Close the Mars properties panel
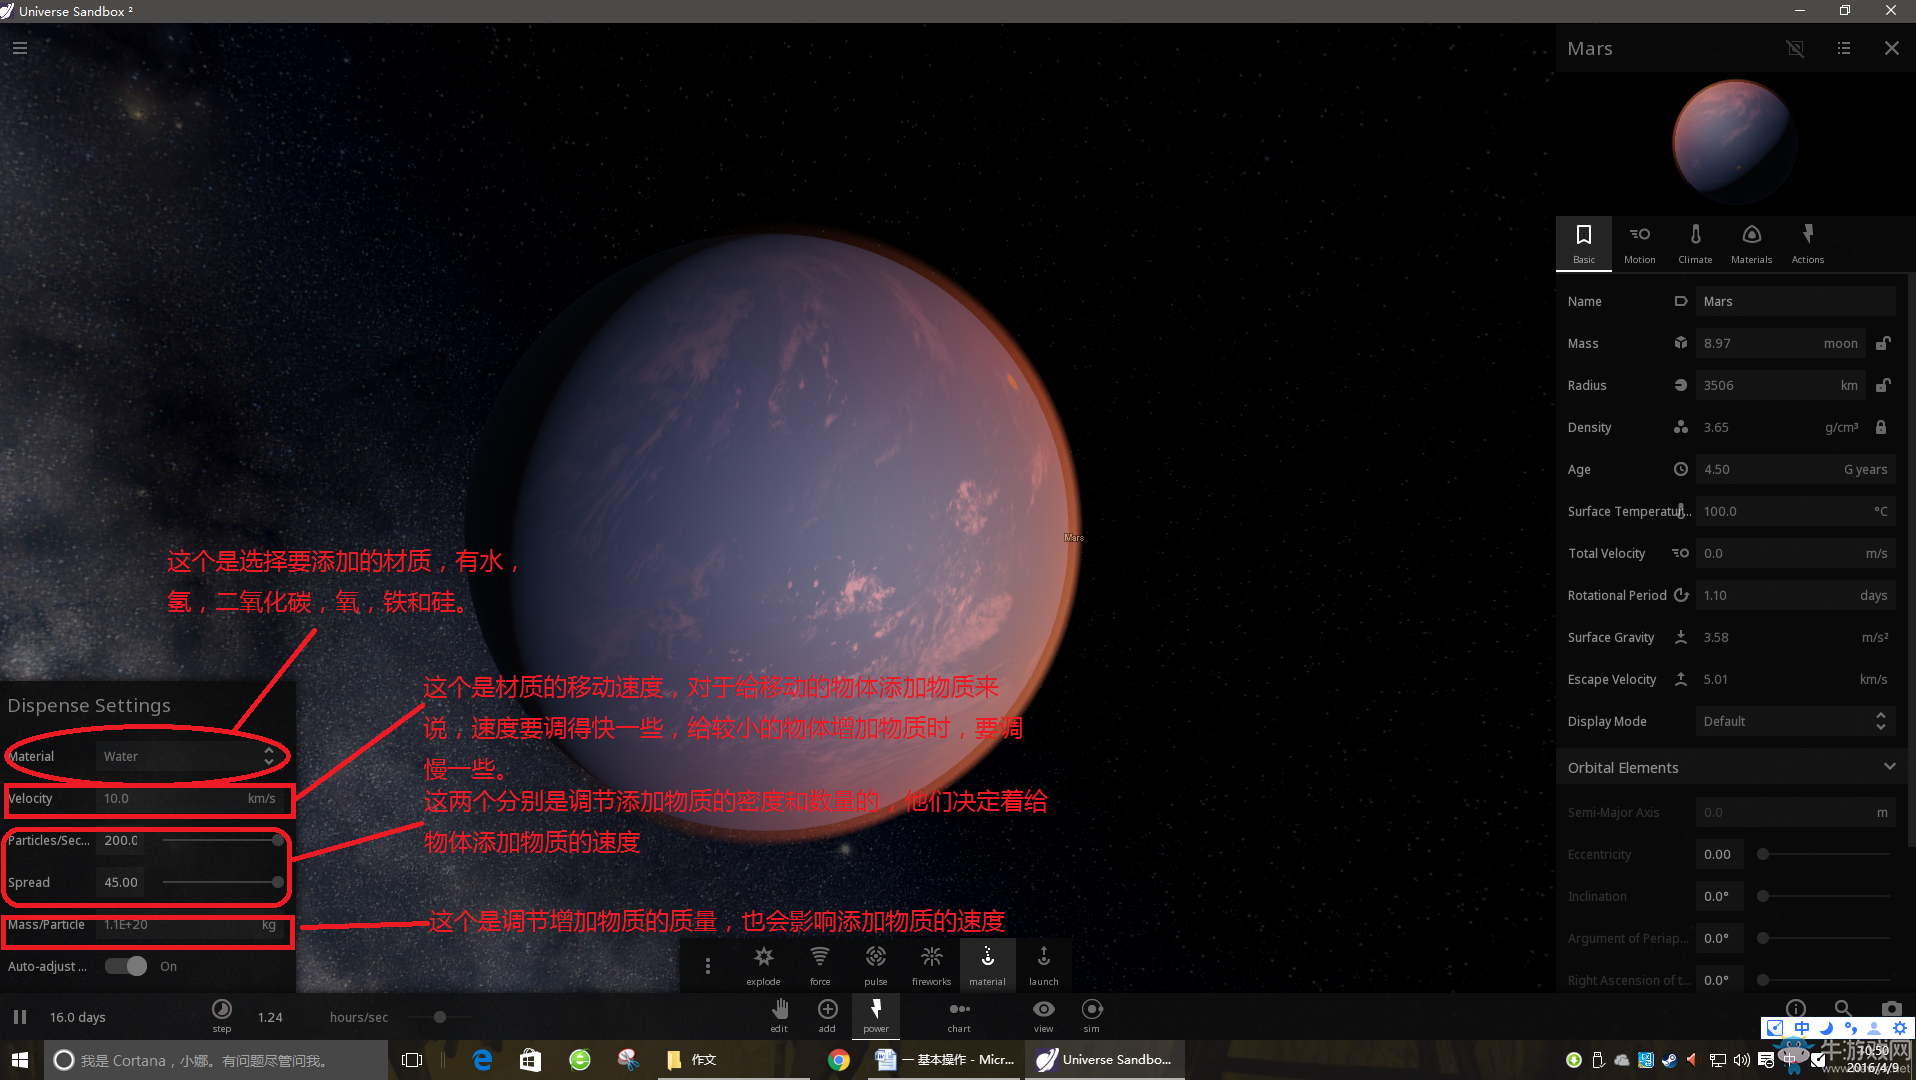 tap(1891, 48)
